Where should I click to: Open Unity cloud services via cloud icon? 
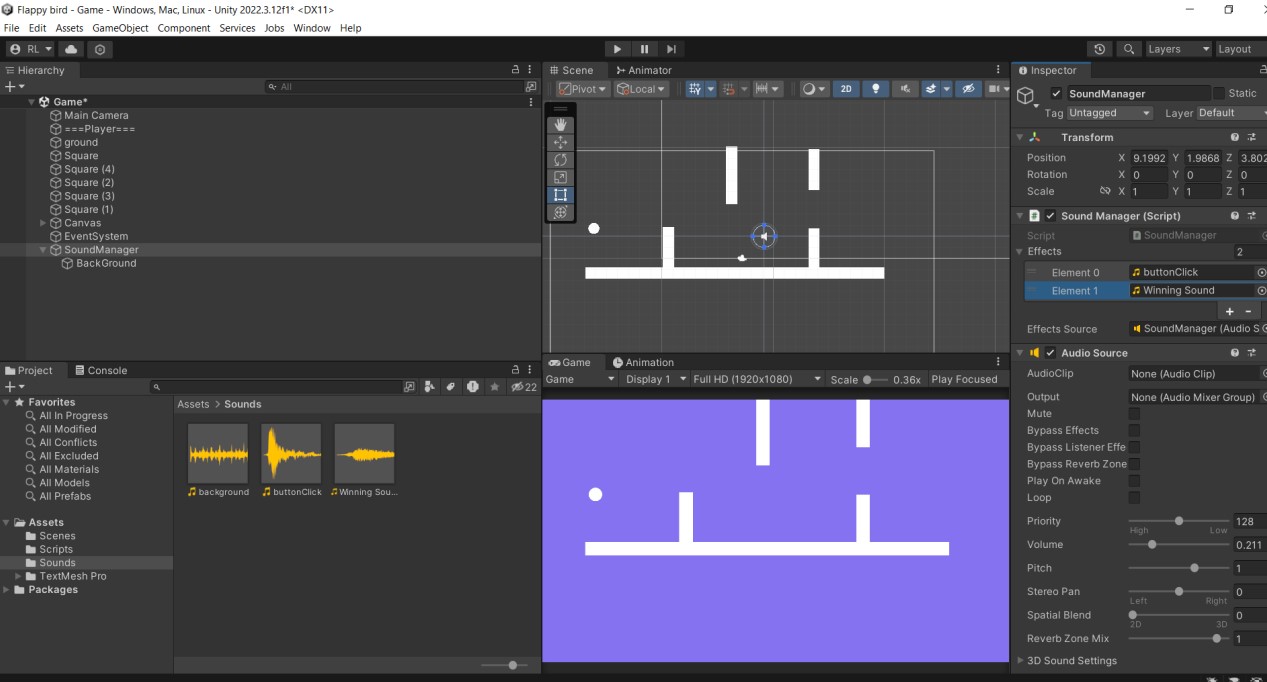[70, 49]
